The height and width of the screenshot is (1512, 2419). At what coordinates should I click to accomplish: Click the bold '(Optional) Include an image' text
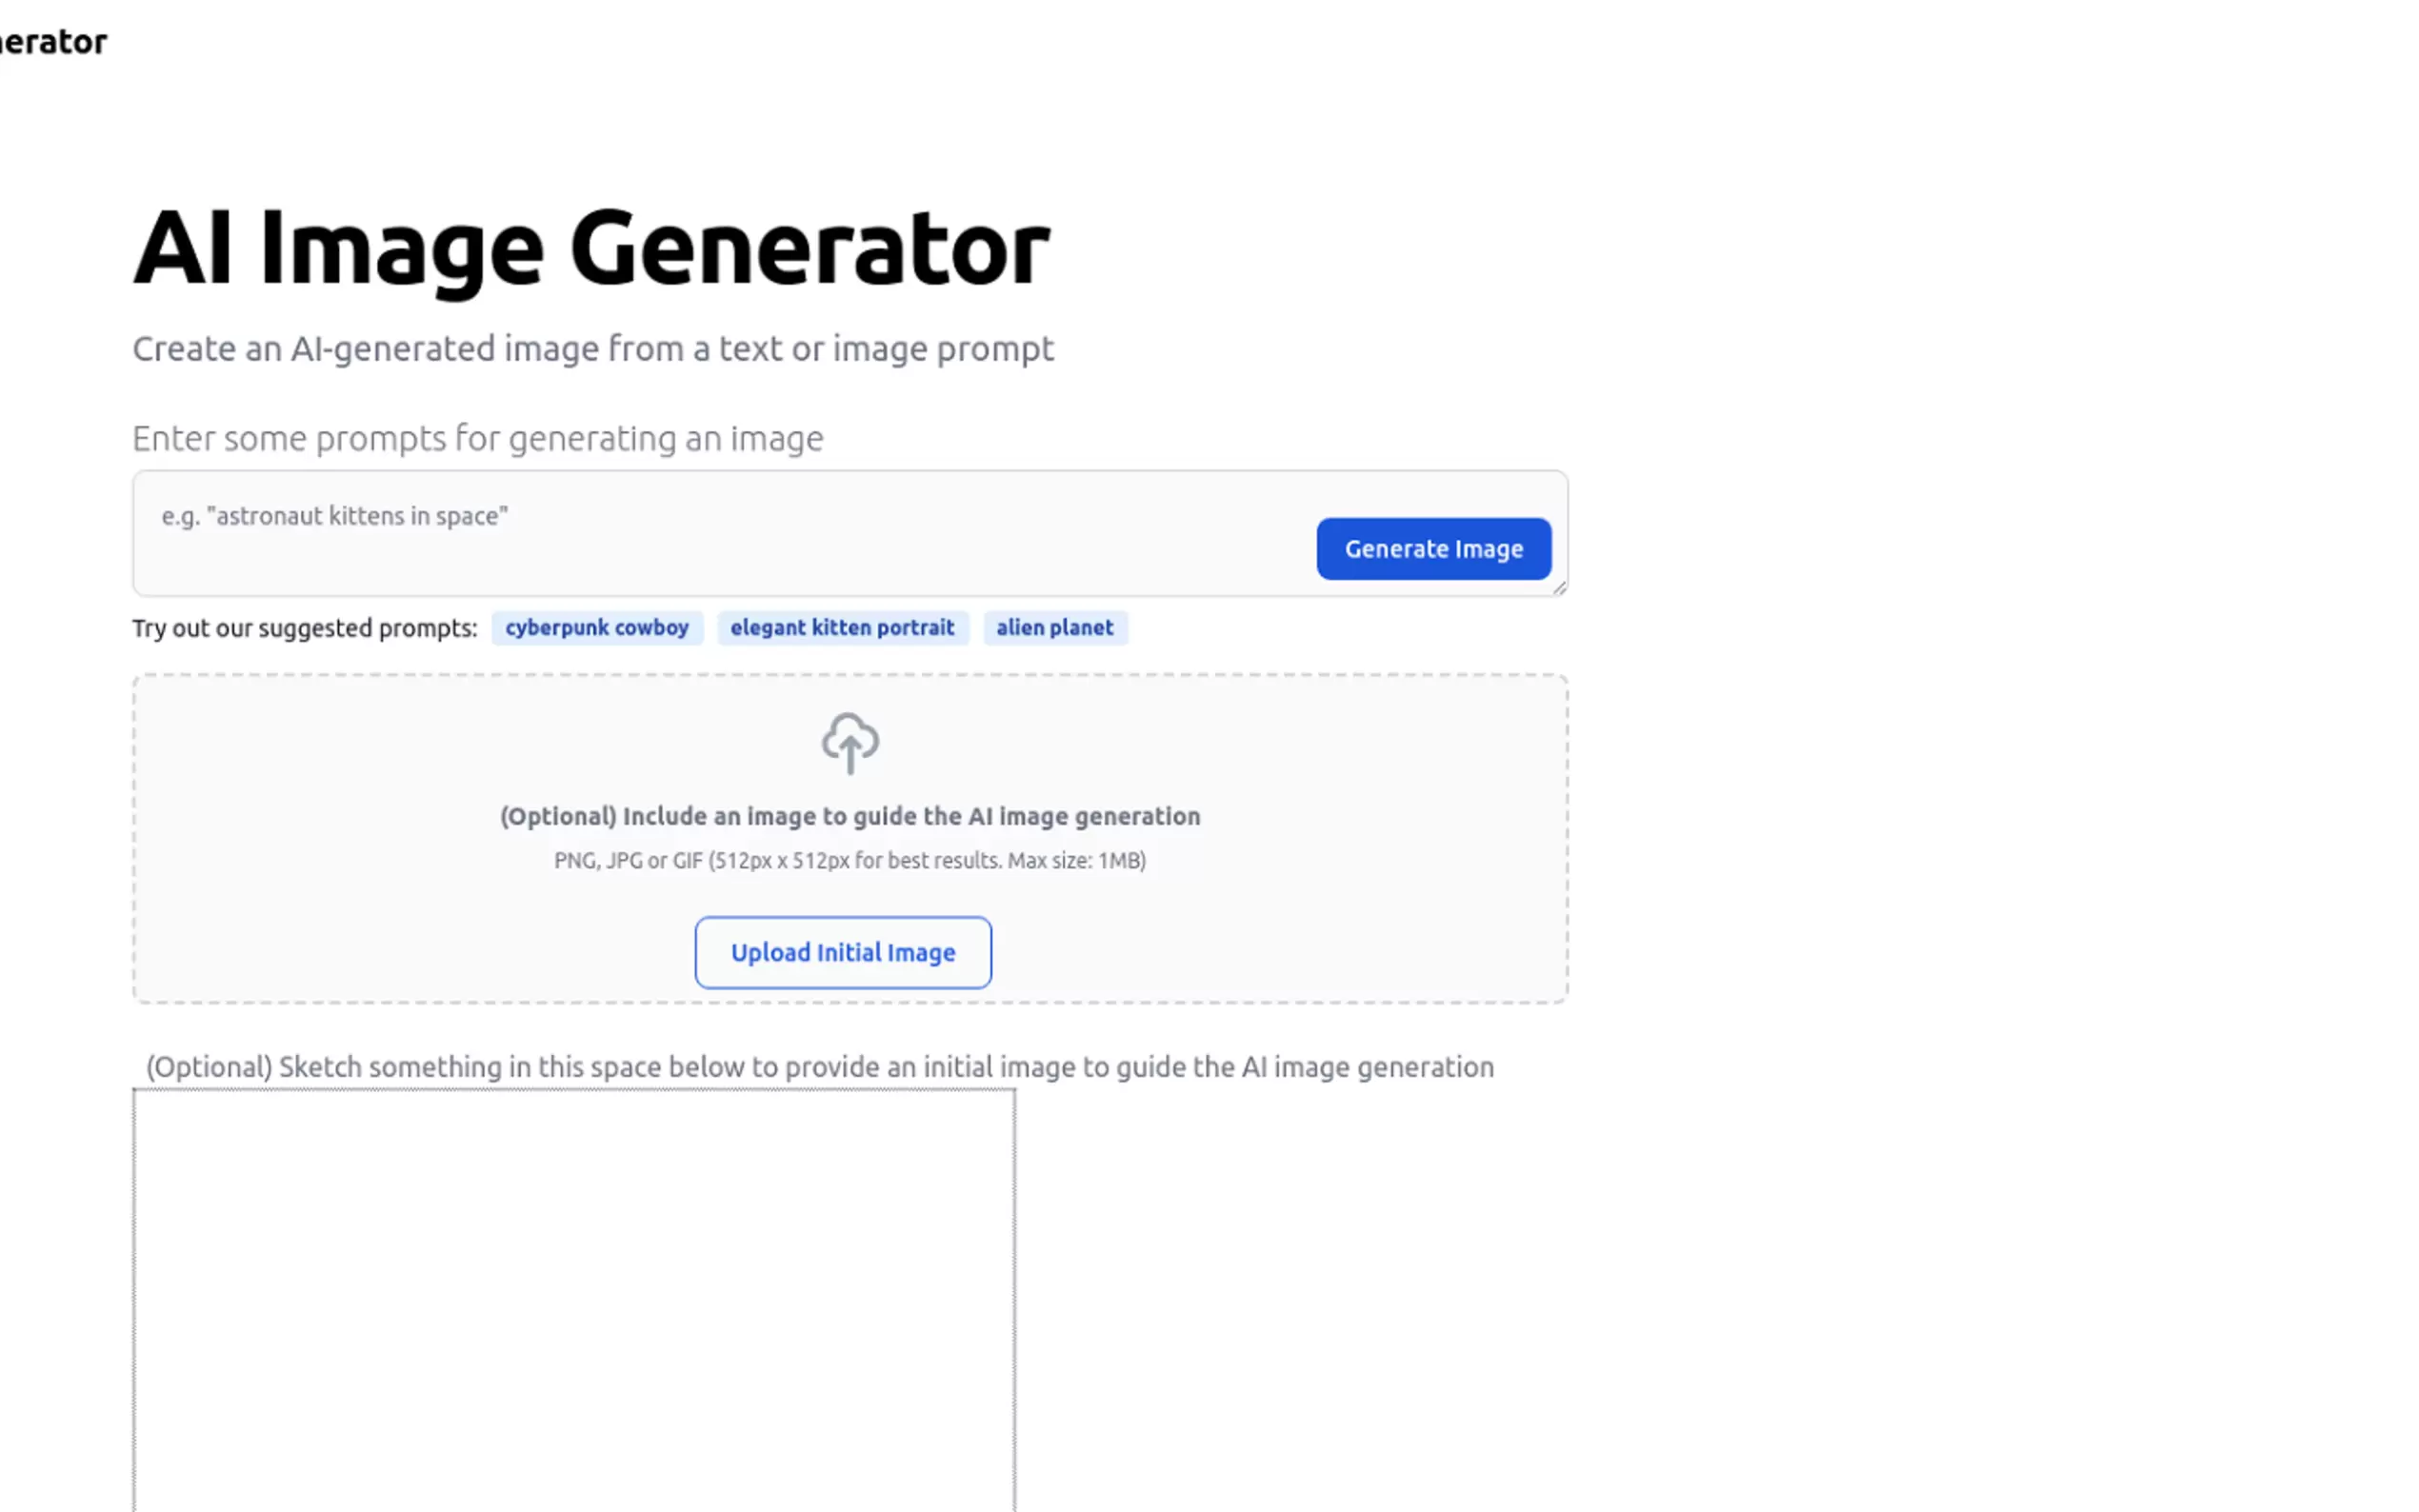point(850,816)
